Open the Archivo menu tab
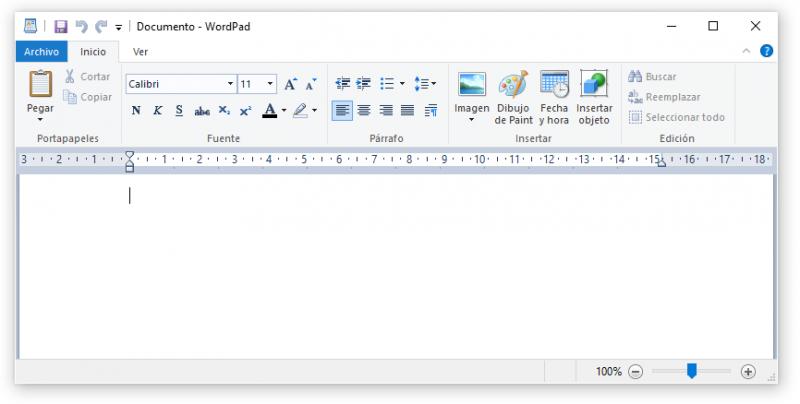 (x=41, y=52)
